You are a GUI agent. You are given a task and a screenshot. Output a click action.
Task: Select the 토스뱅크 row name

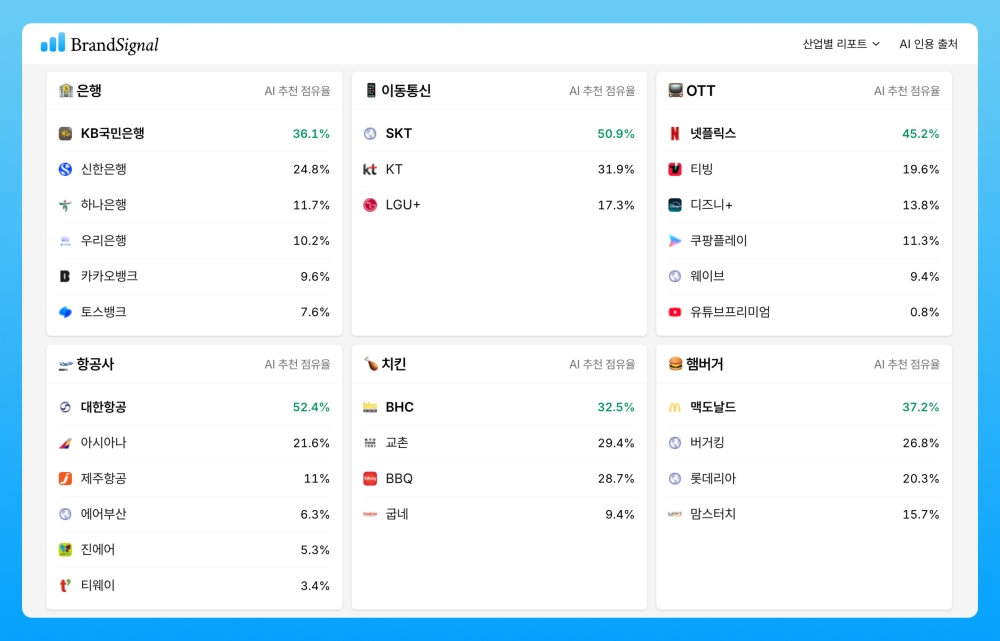tap(104, 312)
